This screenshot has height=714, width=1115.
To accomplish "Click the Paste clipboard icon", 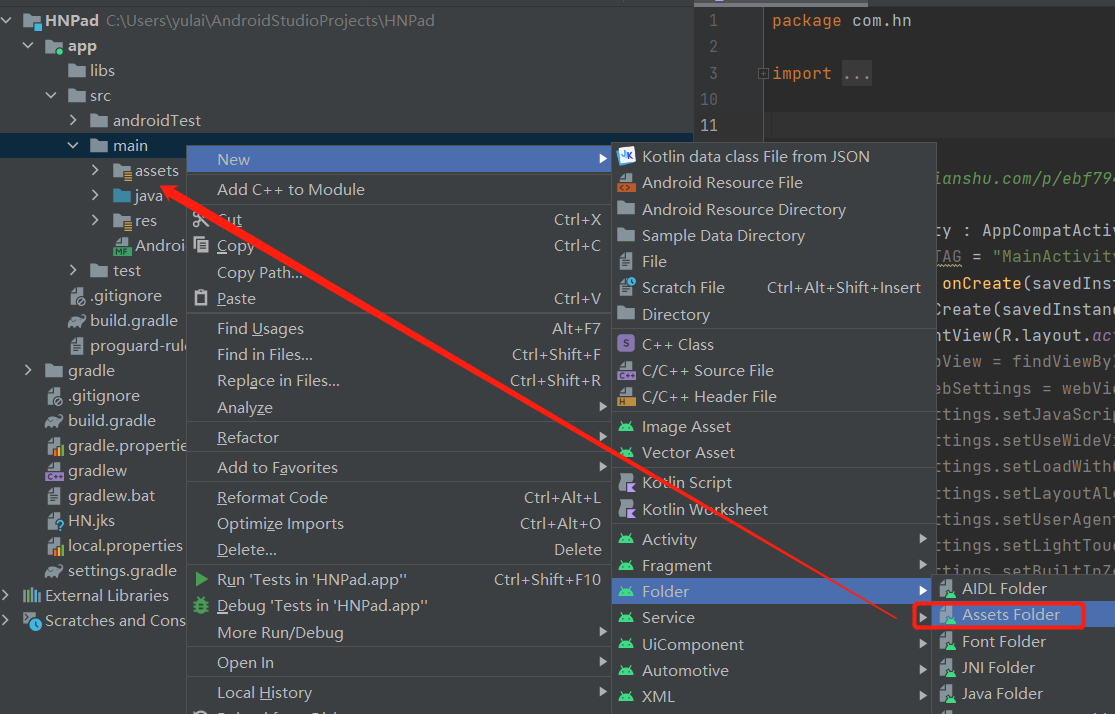I will click(202, 298).
